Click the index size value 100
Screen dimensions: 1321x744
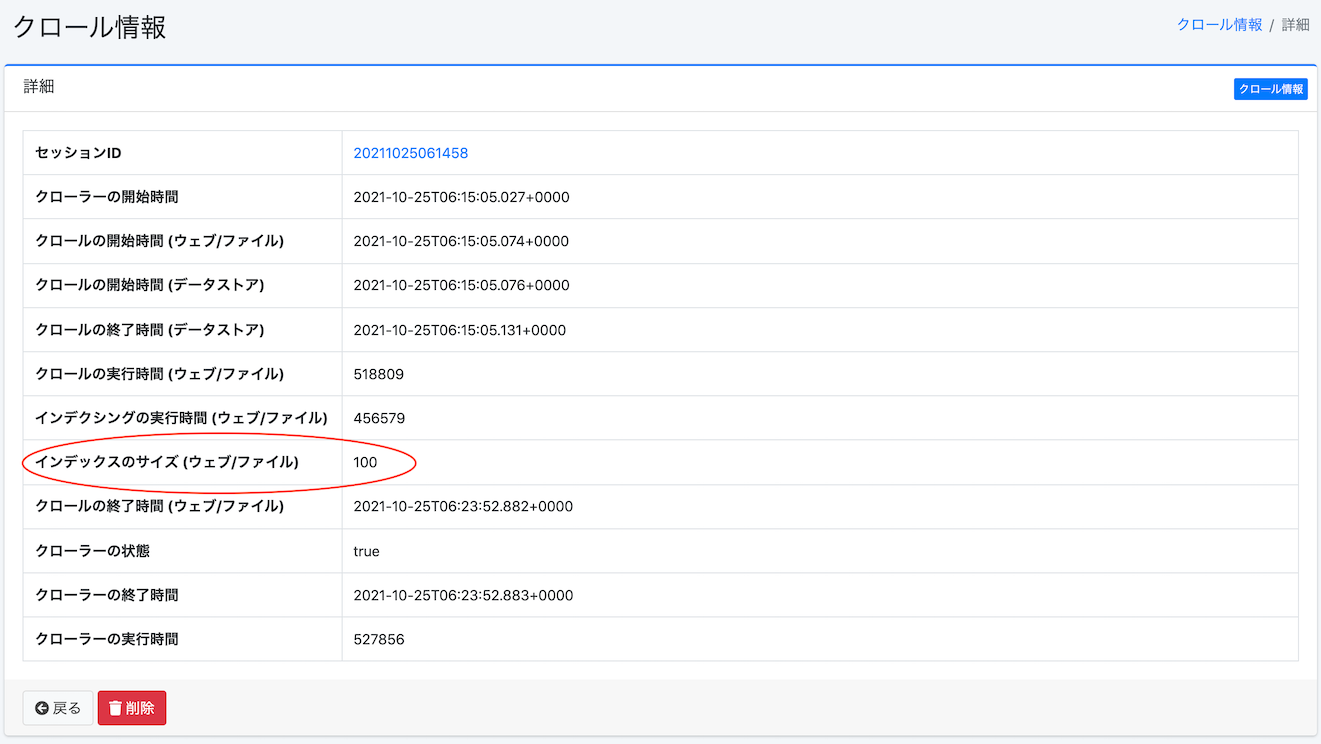click(365, 462)
